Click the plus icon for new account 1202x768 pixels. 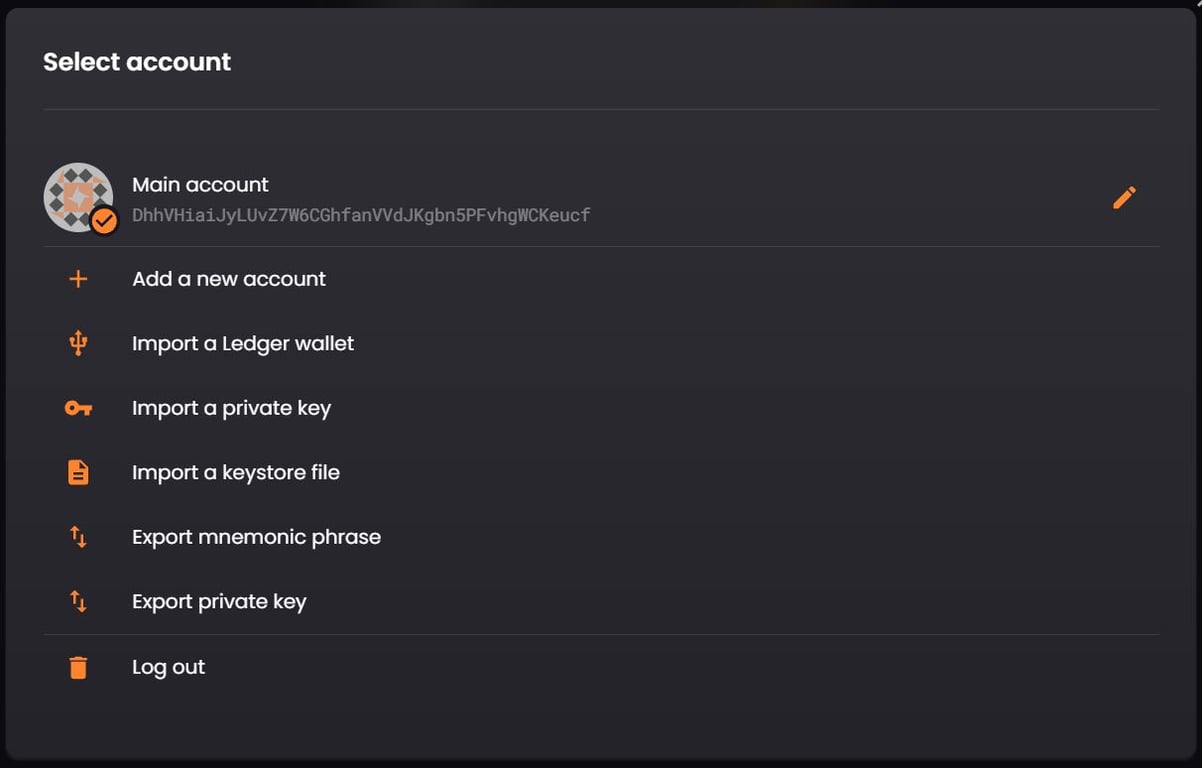pos(78,279)
